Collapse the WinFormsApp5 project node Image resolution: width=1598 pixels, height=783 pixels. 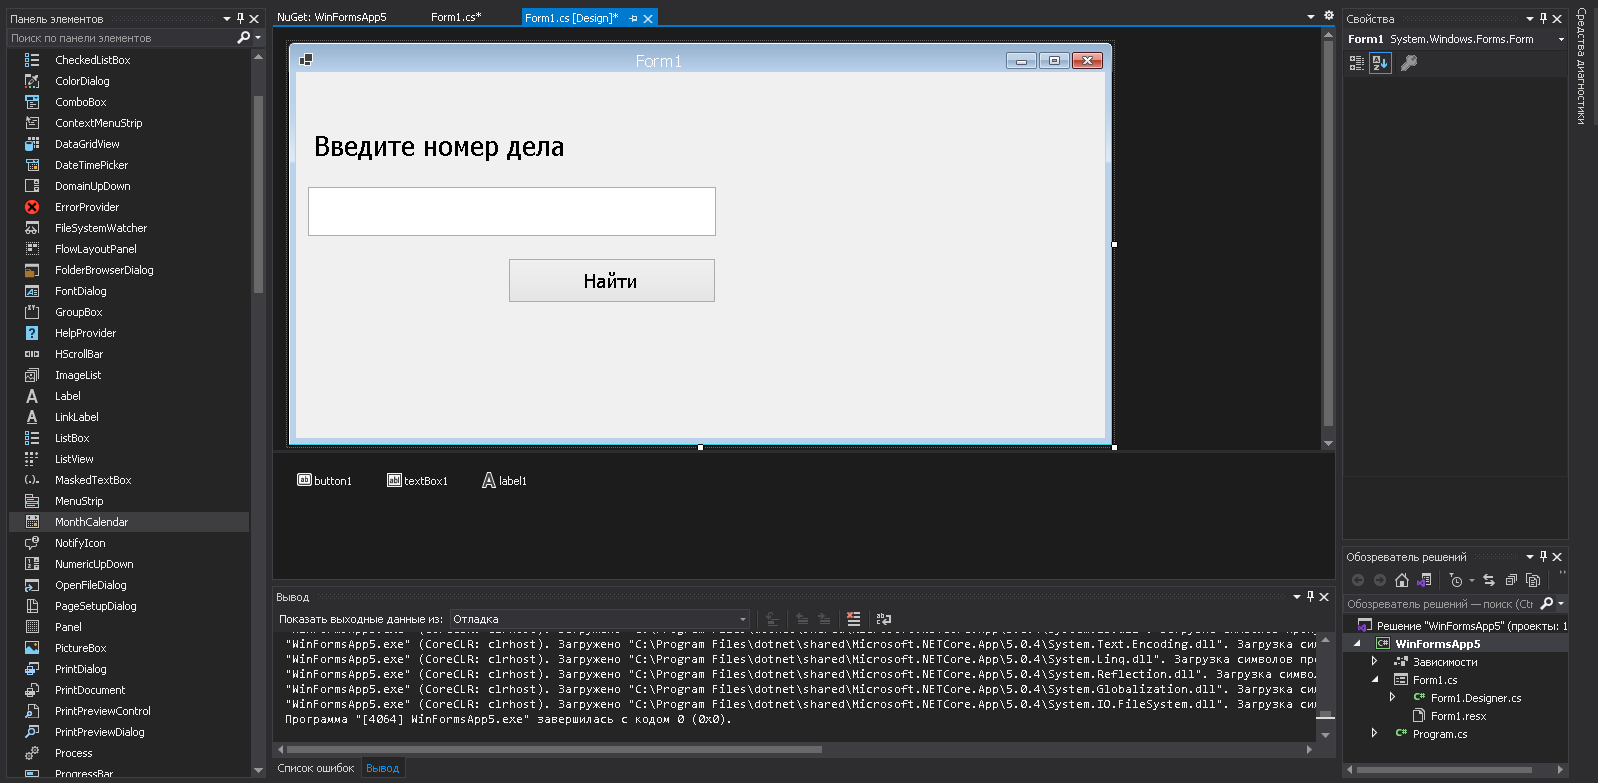point(1357,643)
